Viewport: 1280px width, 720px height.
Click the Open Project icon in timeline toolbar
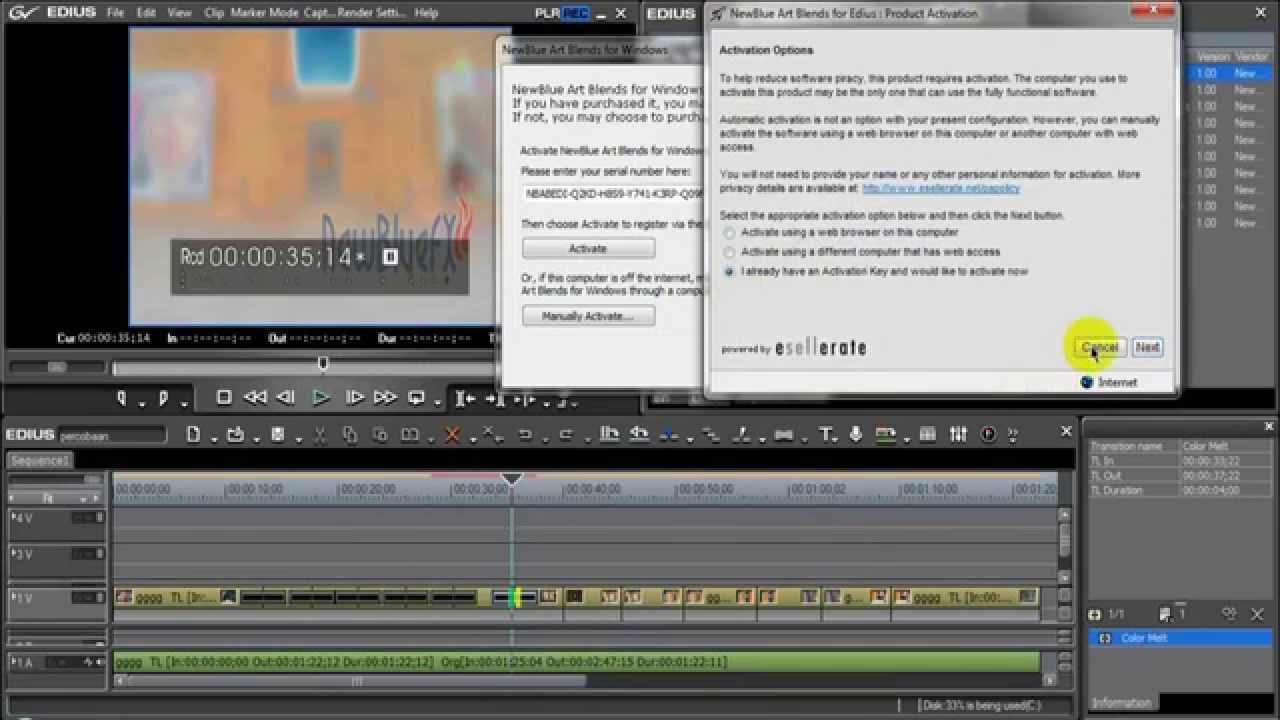click(x=235, y=434)
